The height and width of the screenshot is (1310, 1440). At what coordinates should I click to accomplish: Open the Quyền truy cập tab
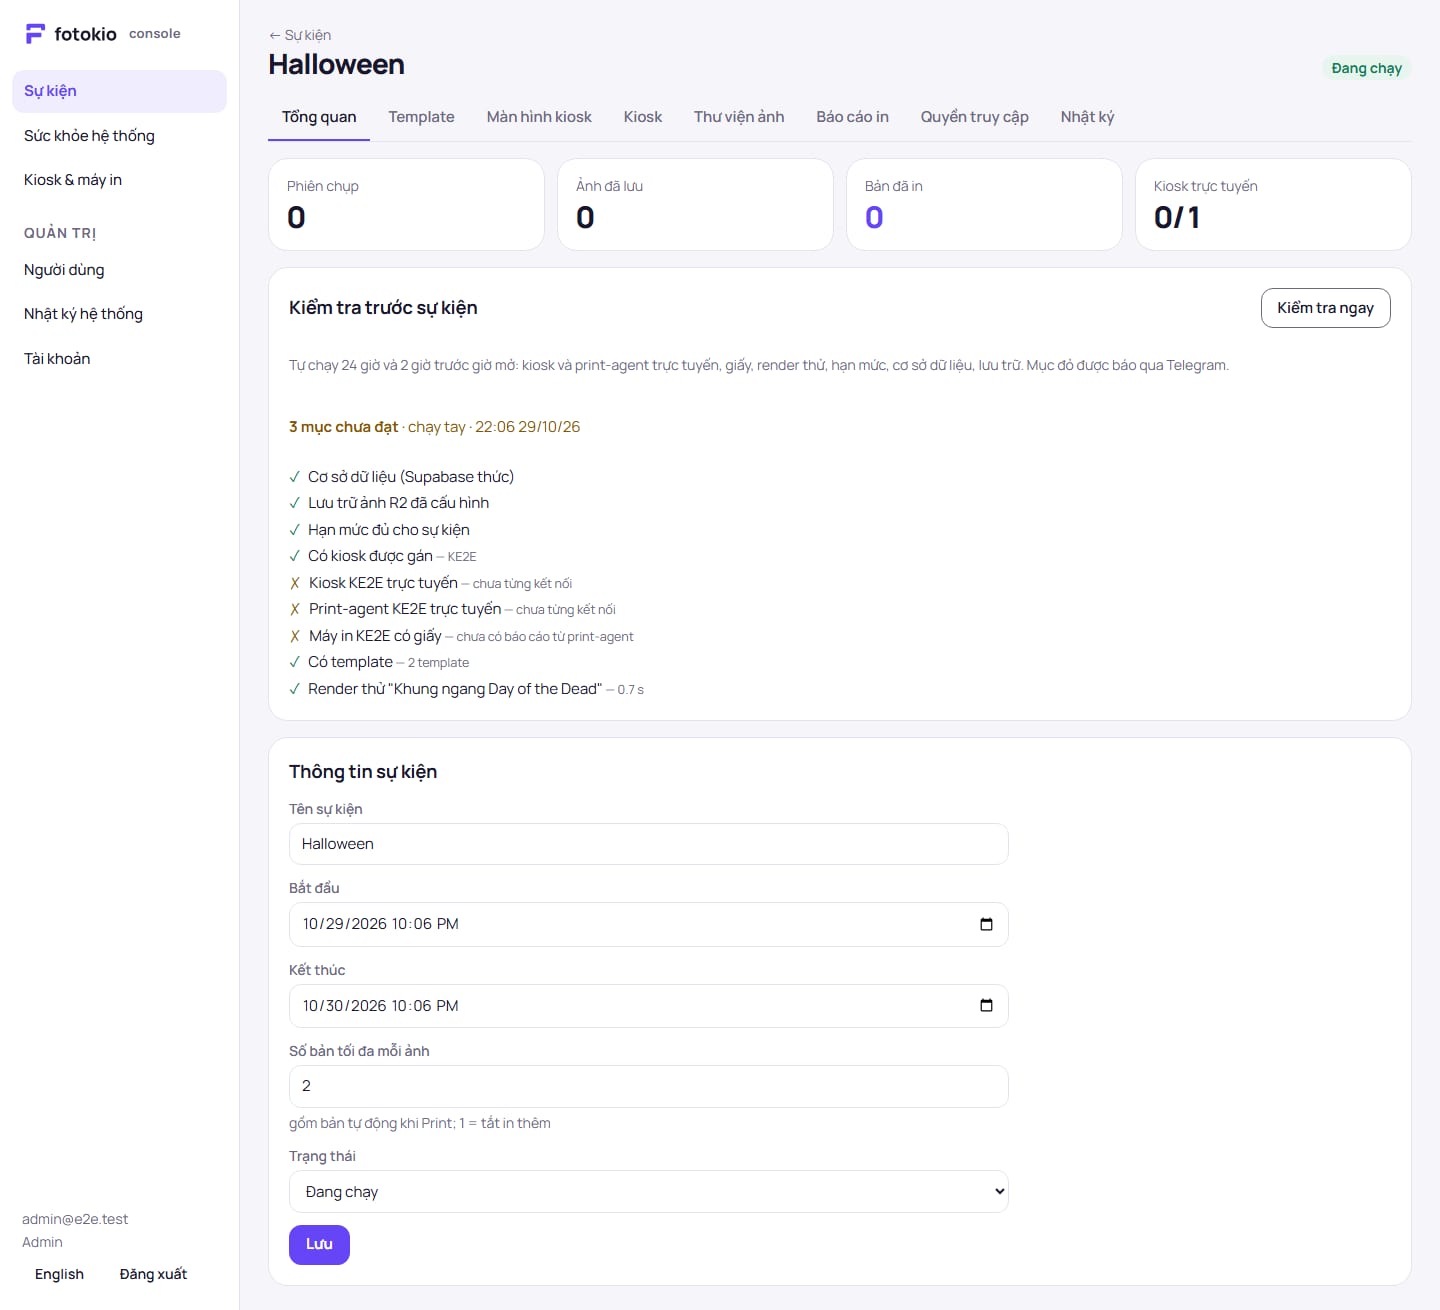[975, 117]
